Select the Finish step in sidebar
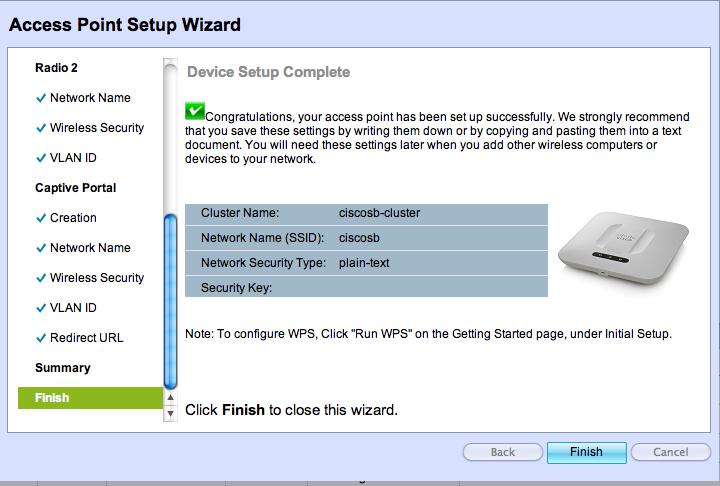The width and height of the screenshot is (720, 486). [90, 398]
